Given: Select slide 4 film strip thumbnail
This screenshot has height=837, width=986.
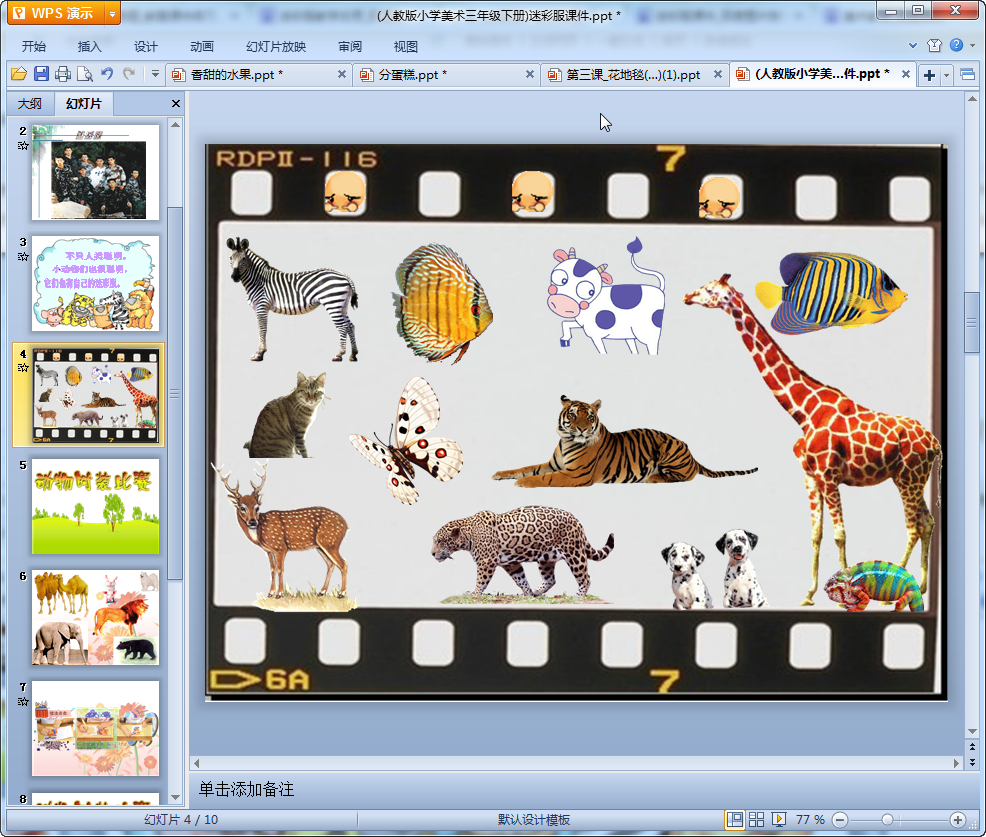Looking at the screenshot, I should pyautogui.click(x=96, y=395).
